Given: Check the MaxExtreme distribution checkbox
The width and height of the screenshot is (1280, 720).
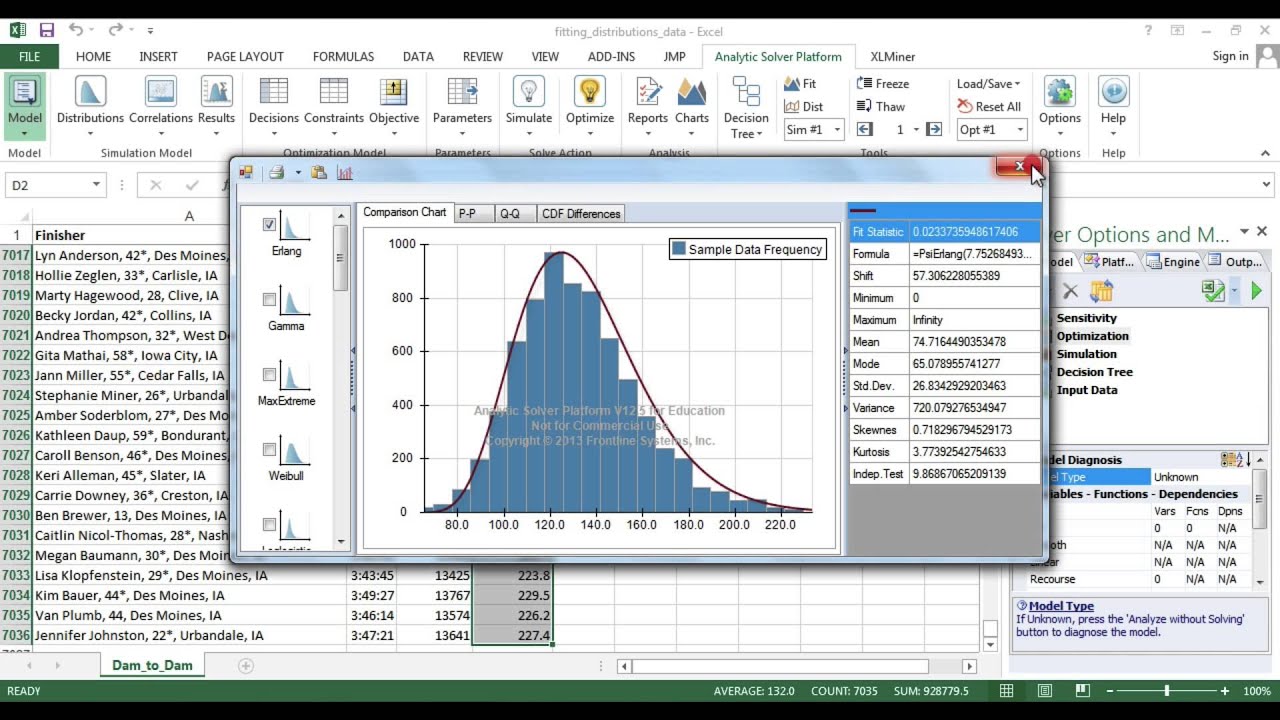Looking at the screenshot, I should coord(269,374).
